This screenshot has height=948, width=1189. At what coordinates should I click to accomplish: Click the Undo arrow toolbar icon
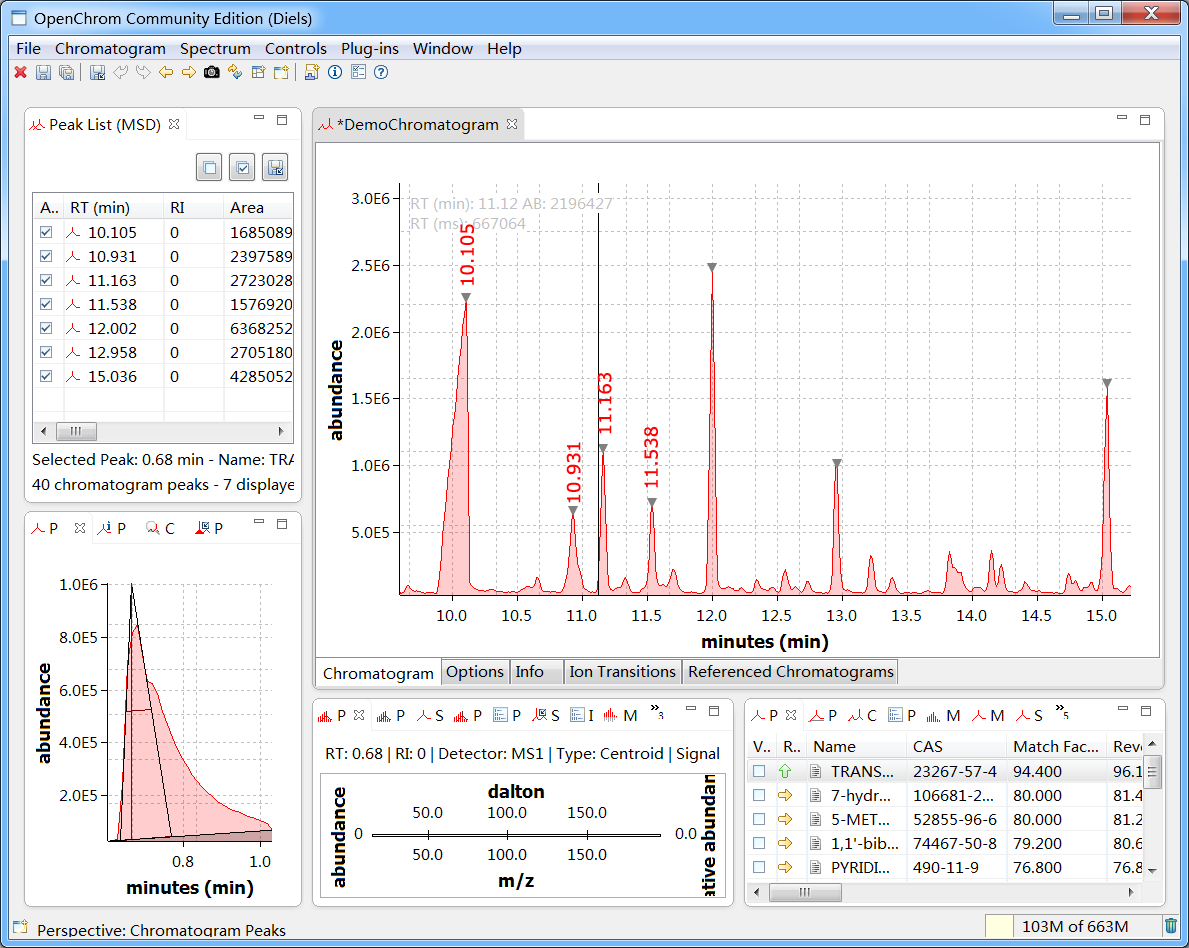tap(120, 72)
